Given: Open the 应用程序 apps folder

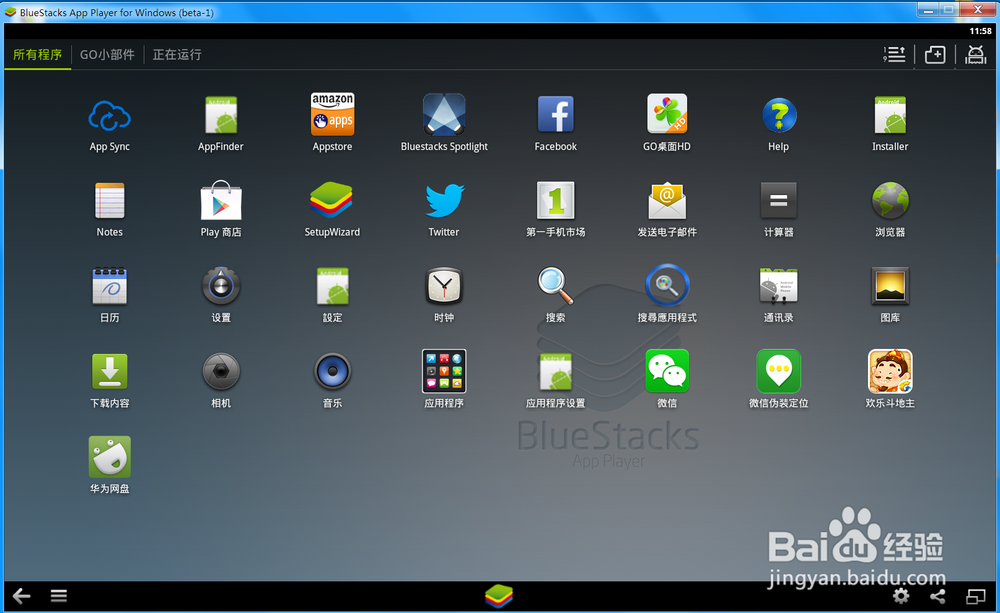Looking at the screenshot, I should [x=444, y=372].
